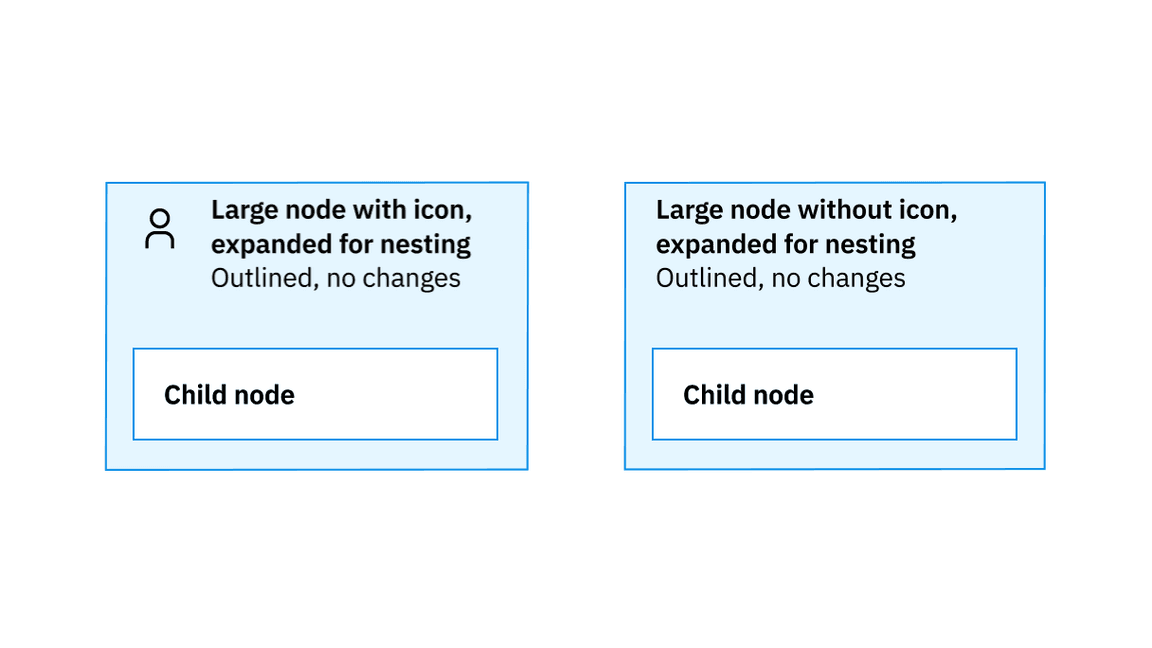Click "expanded for nesting" in the iconless node

tap(786, 244)
